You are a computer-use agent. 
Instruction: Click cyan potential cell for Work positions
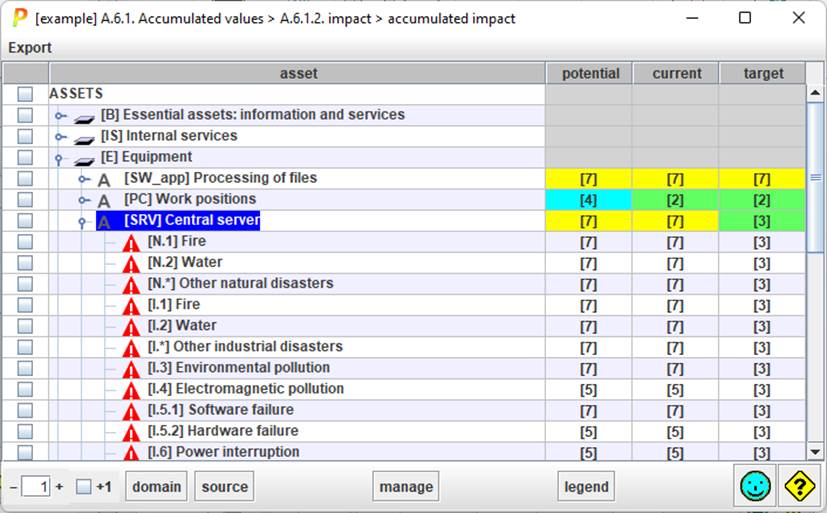point(589,200)
